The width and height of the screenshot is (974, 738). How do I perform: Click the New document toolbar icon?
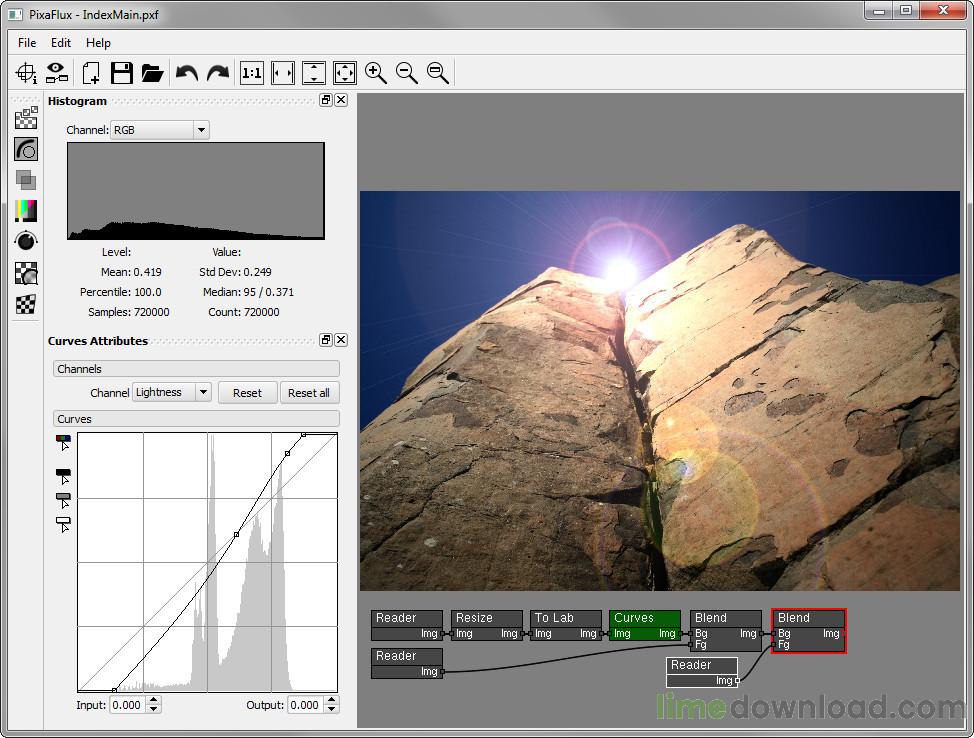tap(91, 72)
